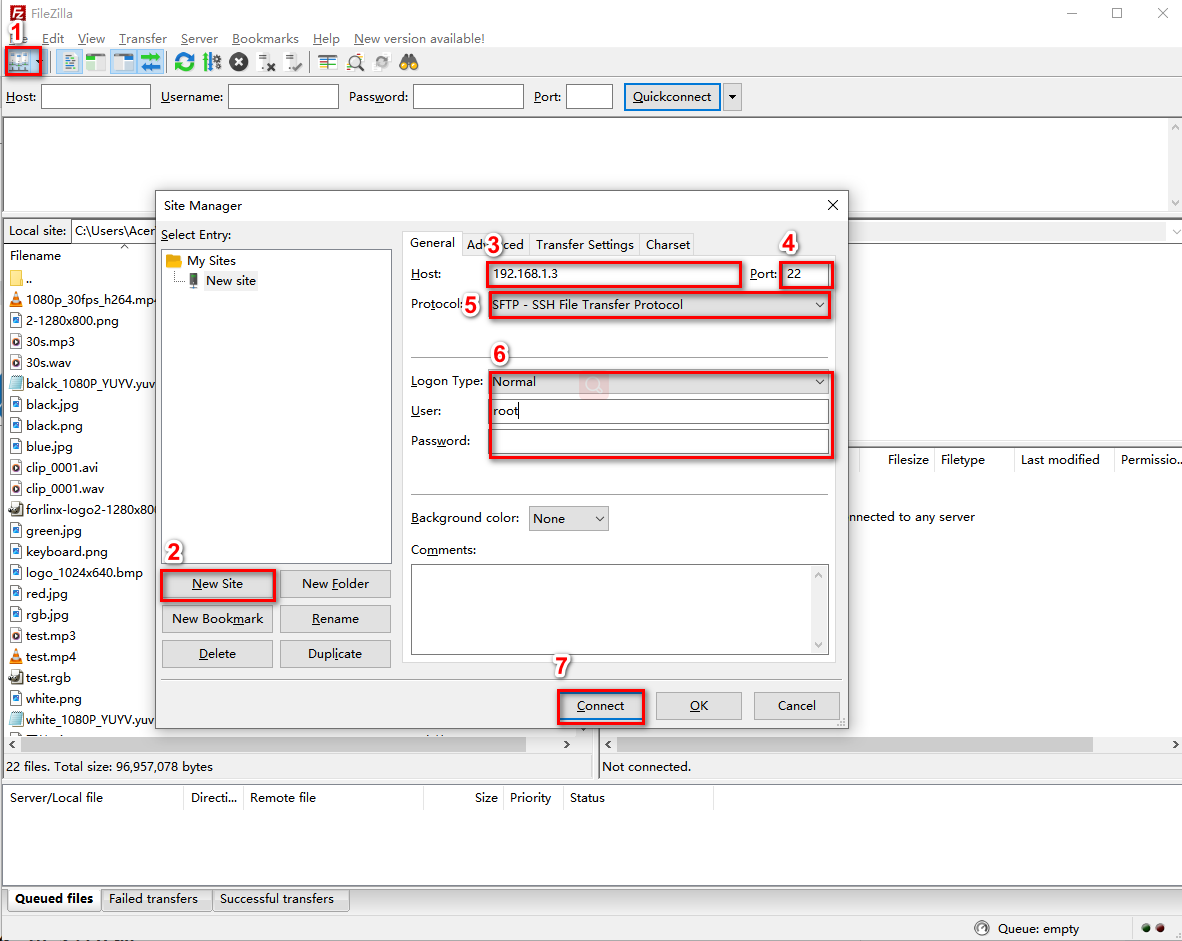The width and height of the screenshot is (1182, 941).
Task: Click the disconnect from server icon
Action: click(266, 62)
